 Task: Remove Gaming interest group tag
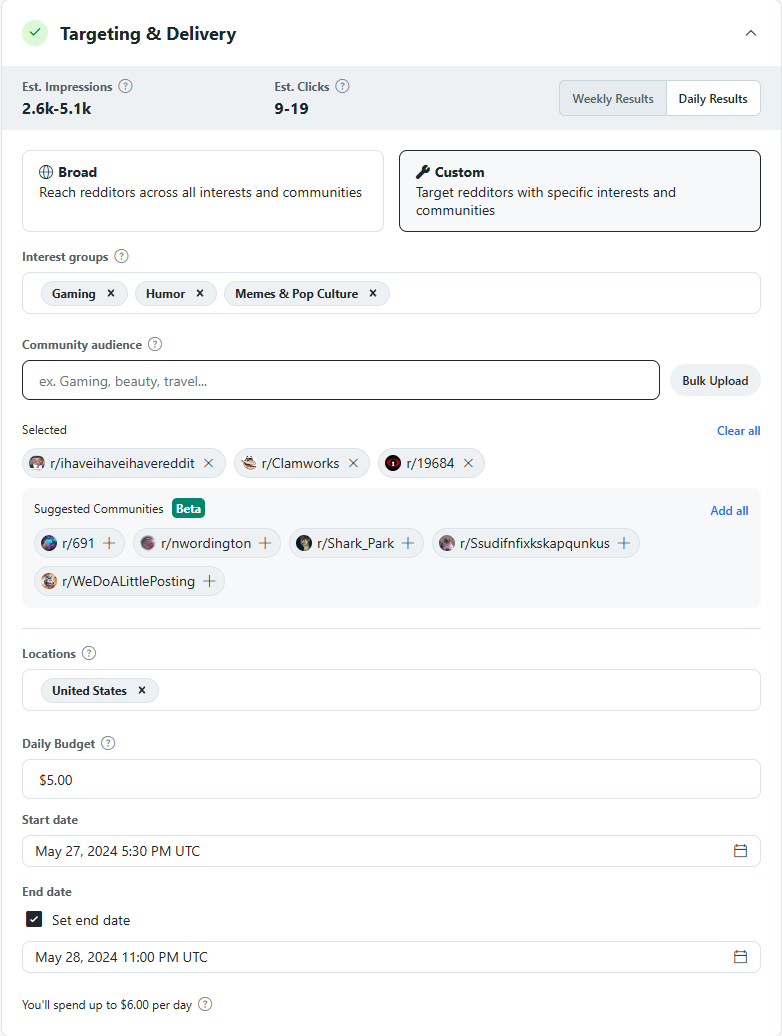111,294
